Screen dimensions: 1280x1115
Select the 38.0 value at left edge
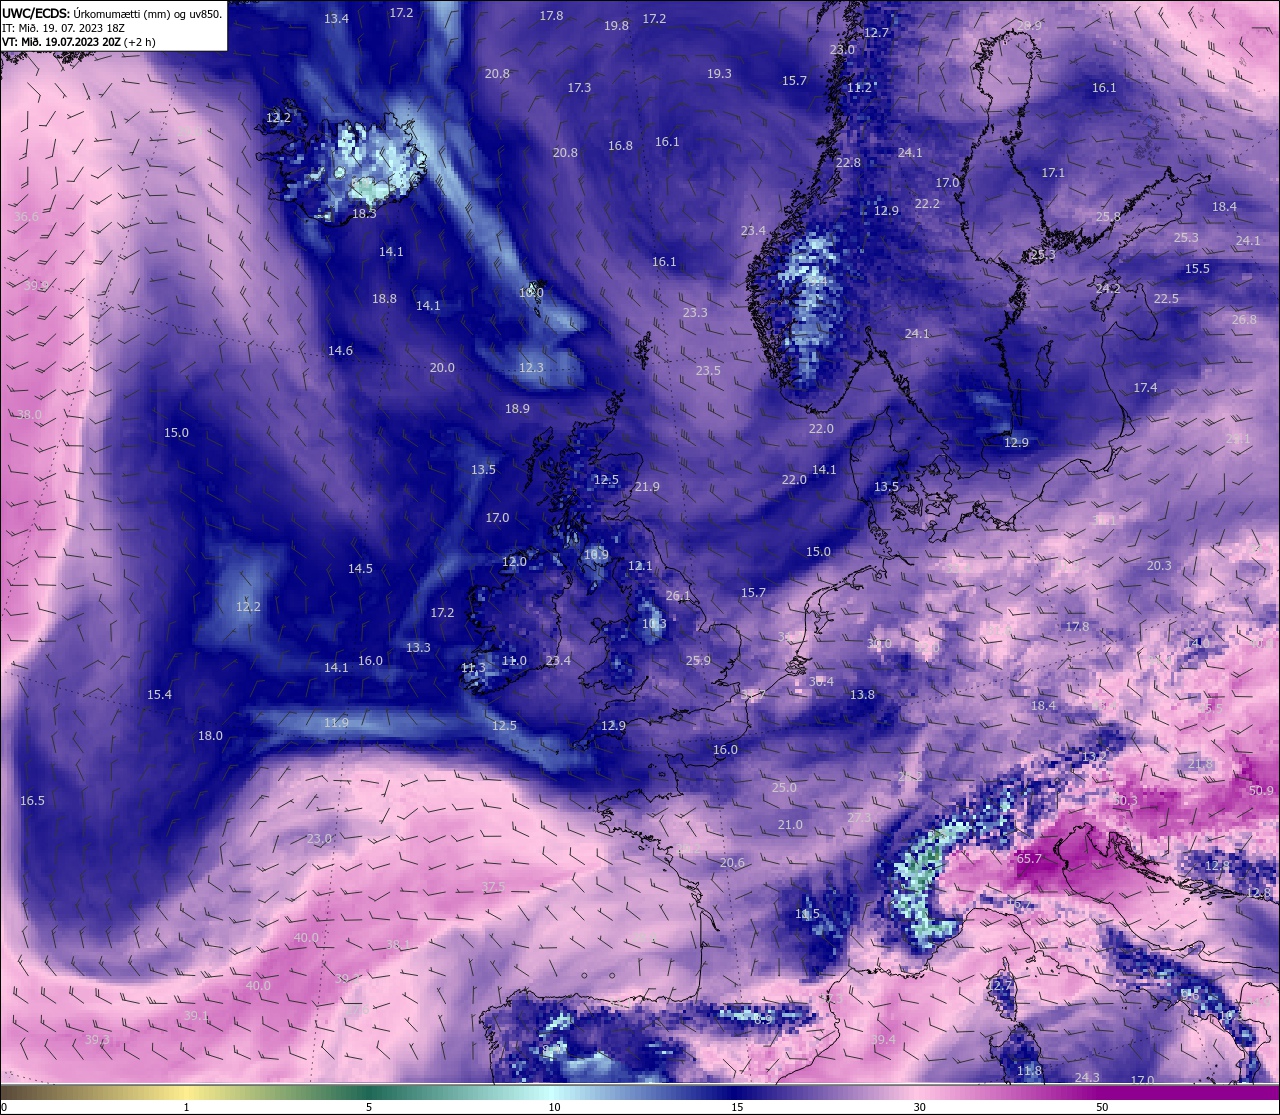tap(29, 415)
